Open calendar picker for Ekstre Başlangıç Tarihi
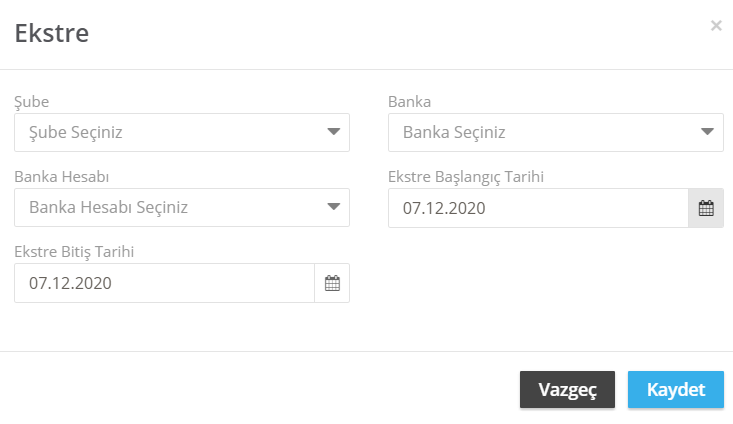This screenshot has height=424, width=733. coord(706,208)
